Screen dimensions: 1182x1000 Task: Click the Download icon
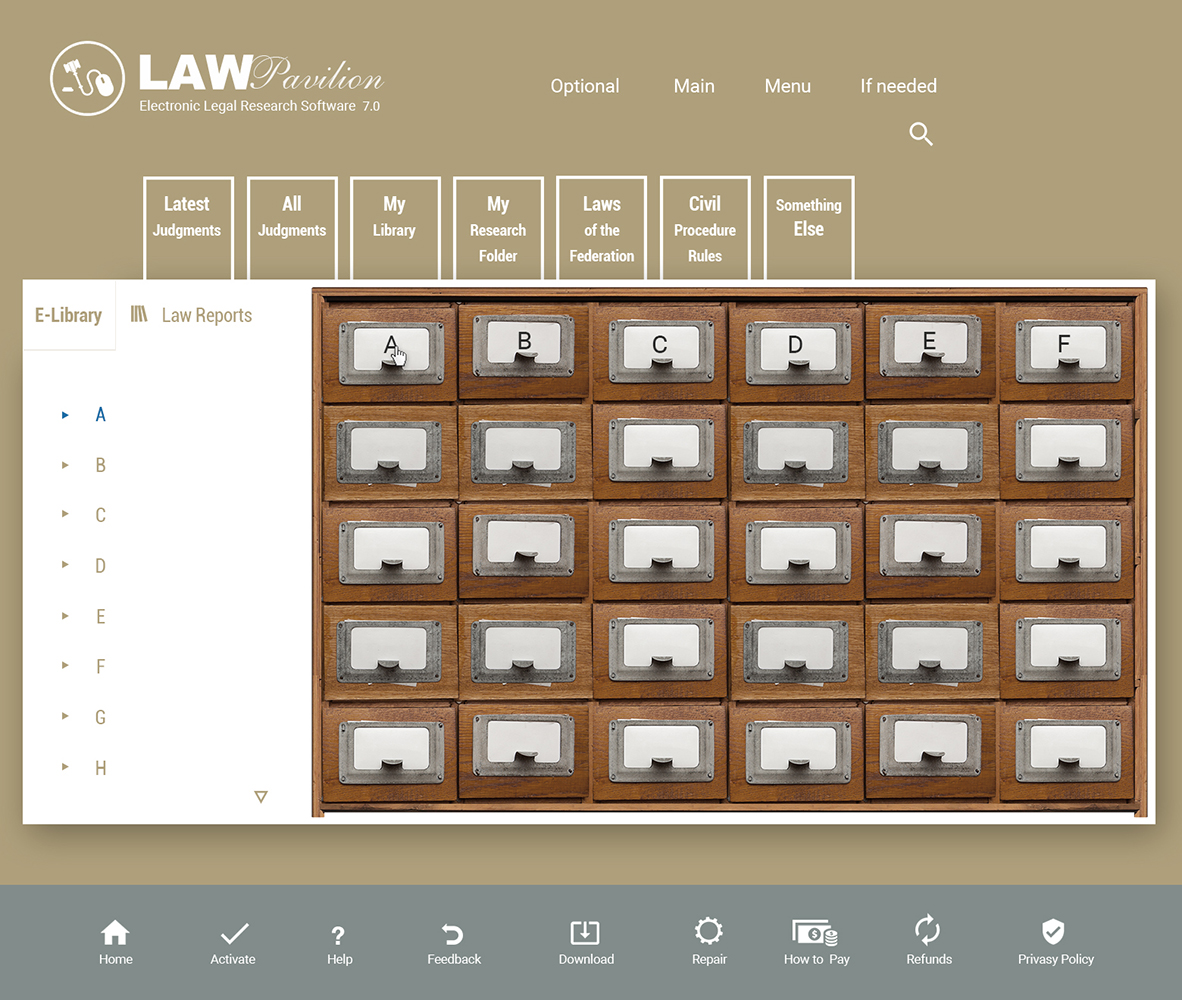point(585,933)
